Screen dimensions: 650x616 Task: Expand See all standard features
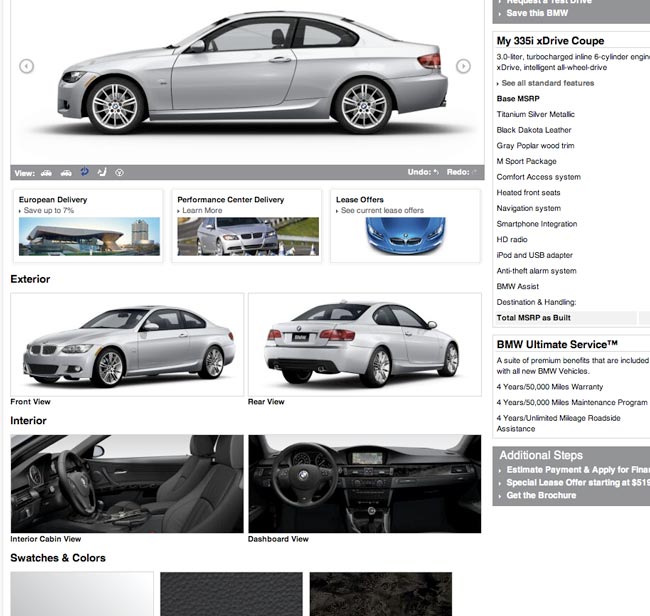pos(547,83)
